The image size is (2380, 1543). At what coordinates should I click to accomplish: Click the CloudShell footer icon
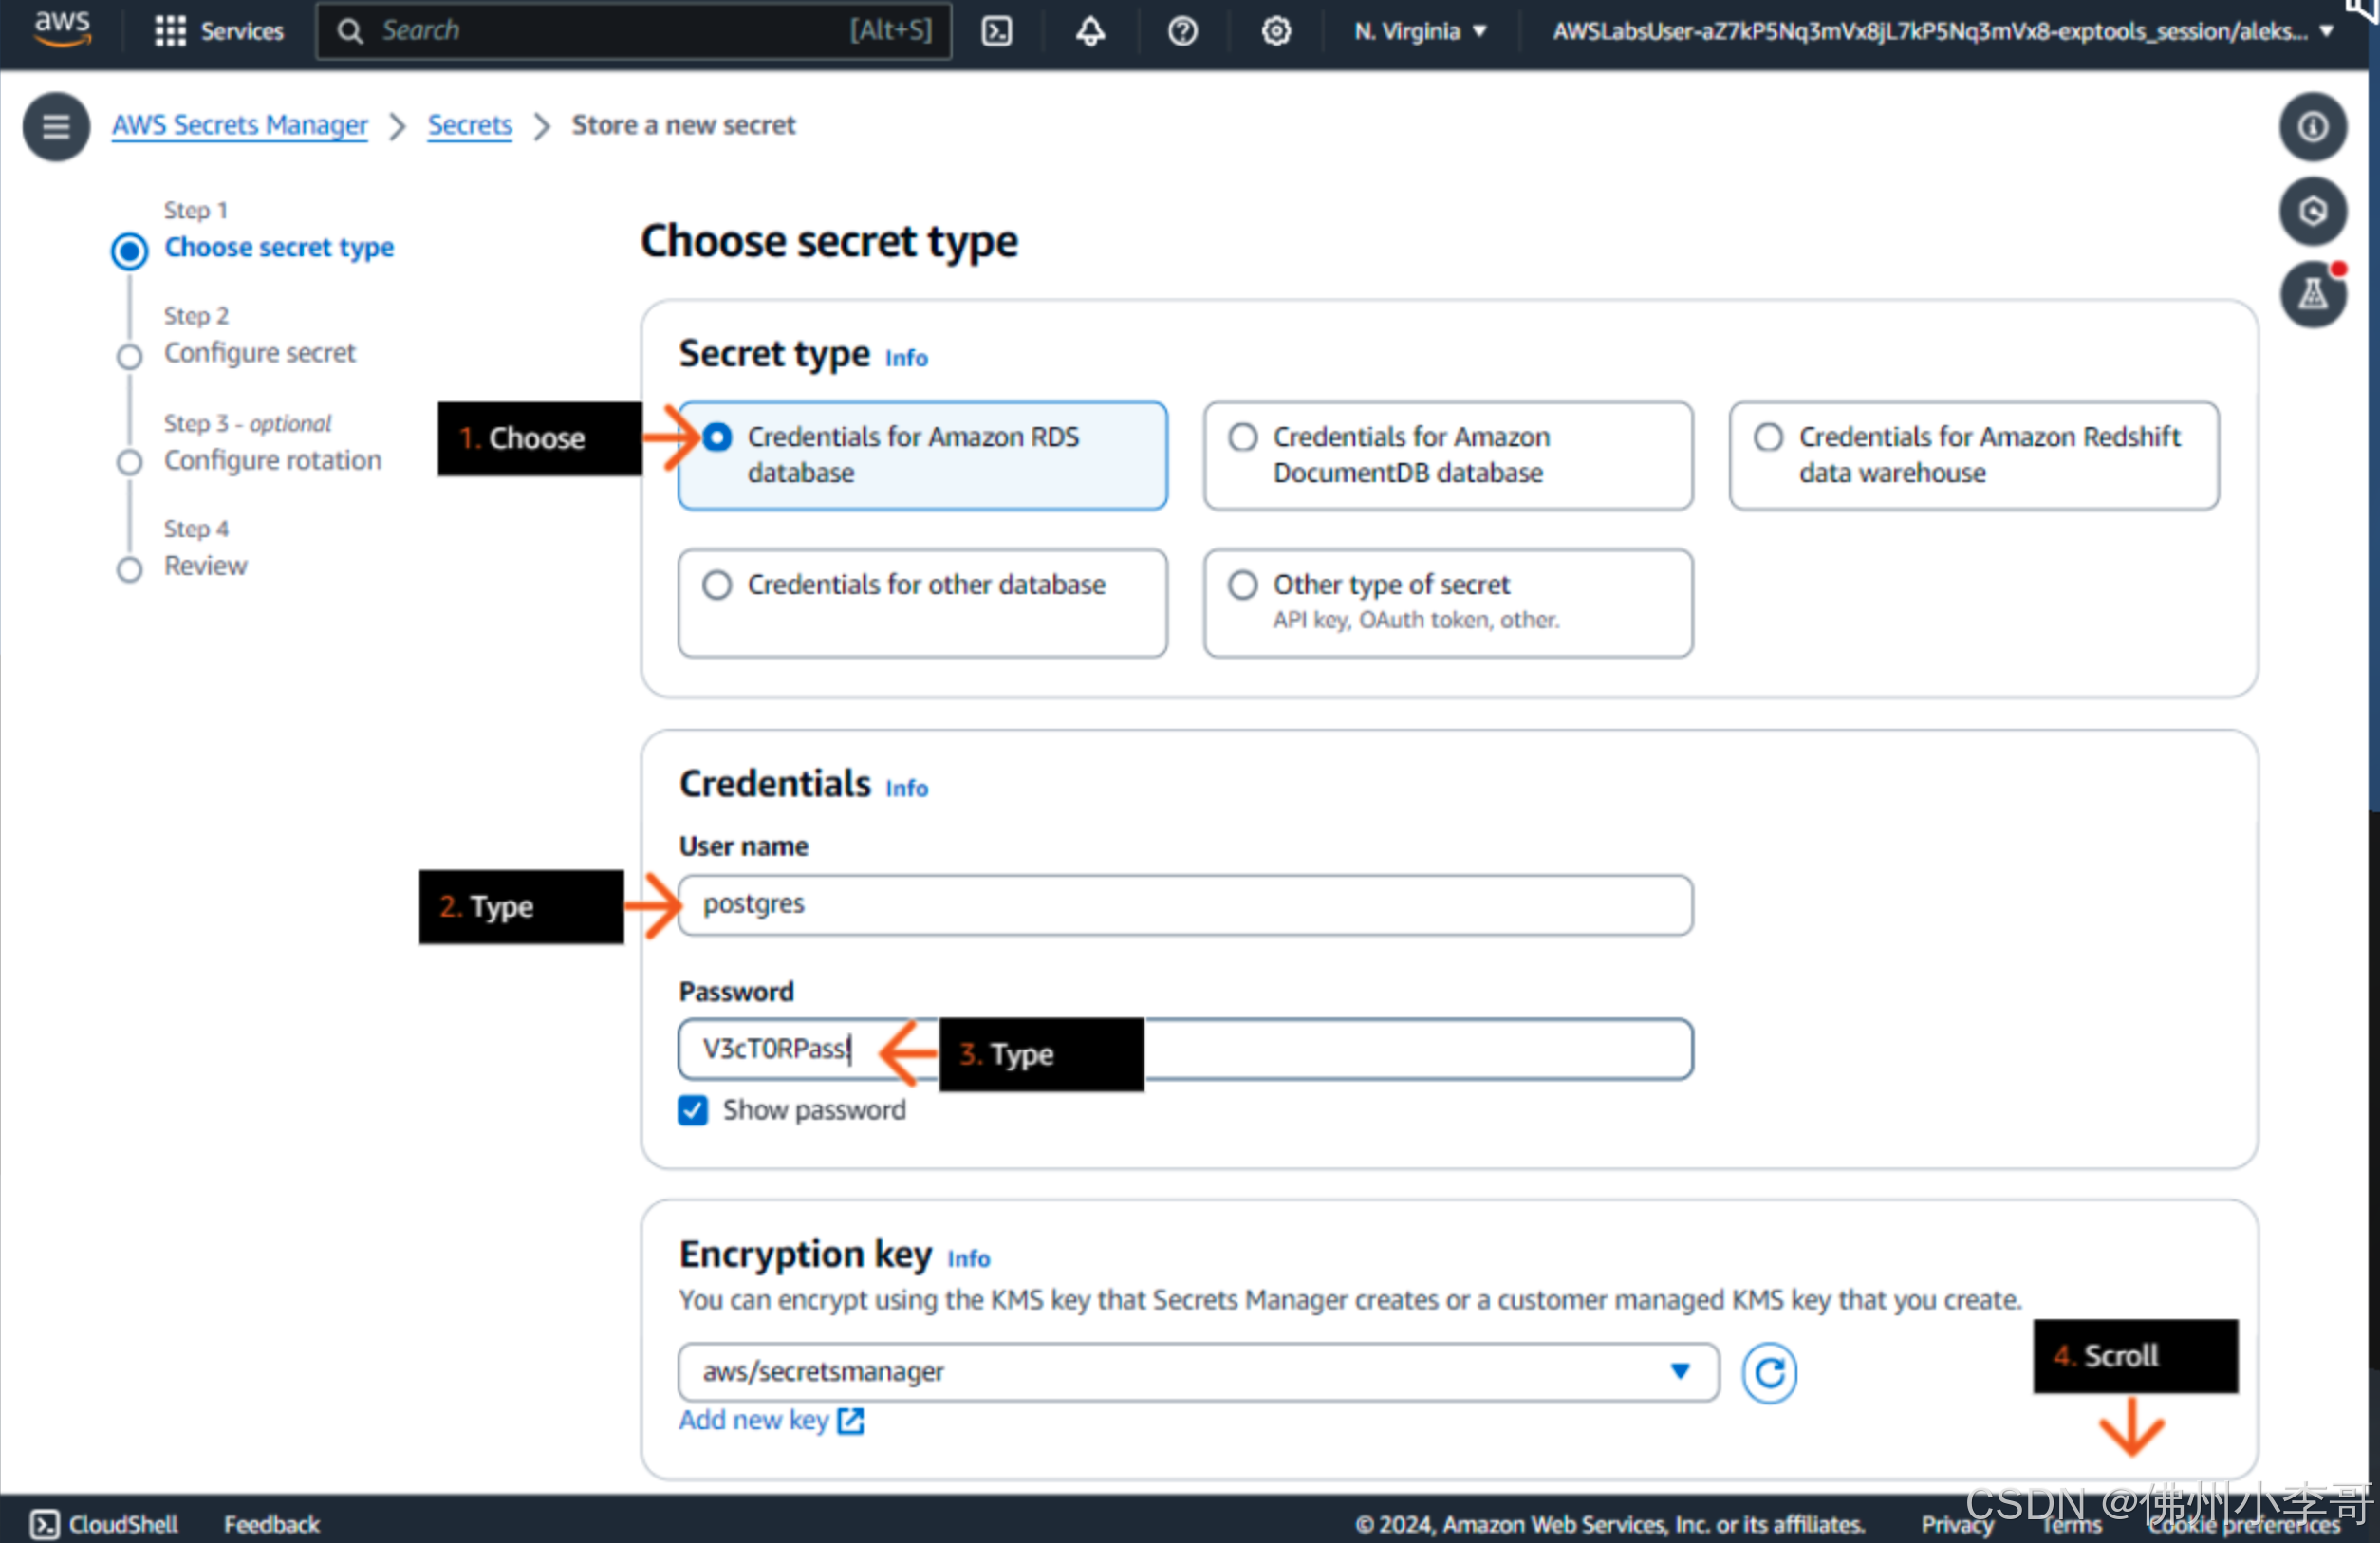(45, 1524)
